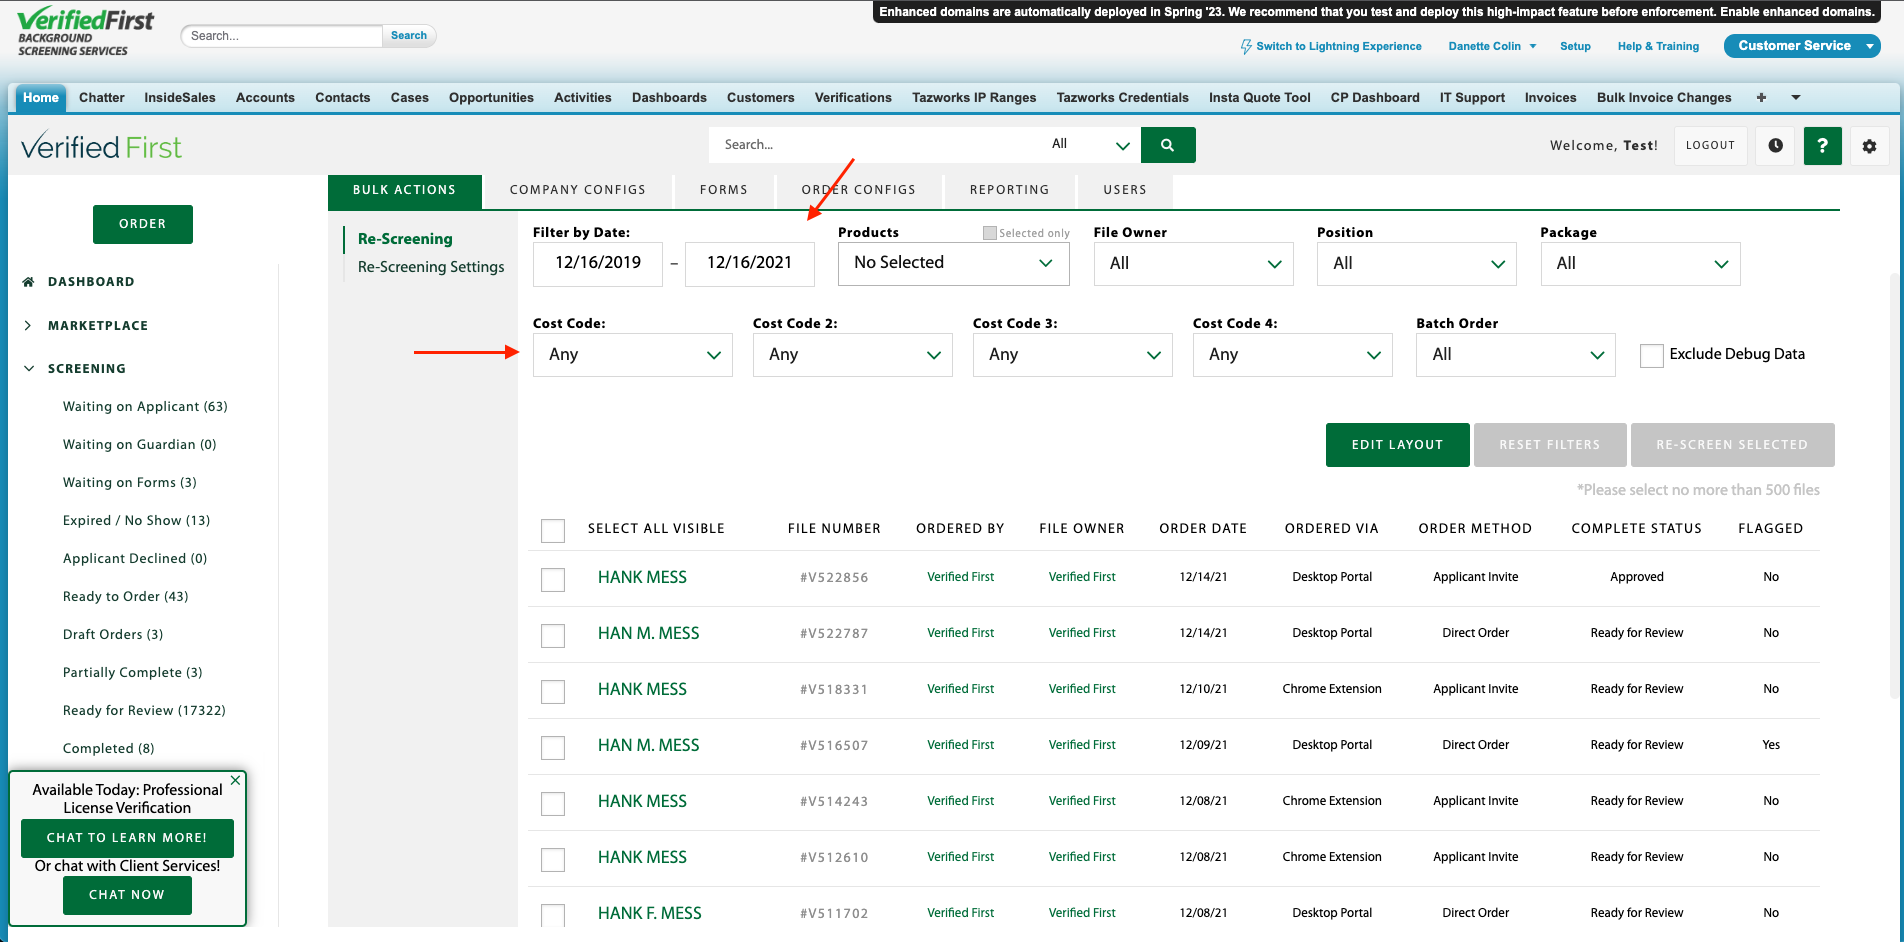The height and width of the screenshot is (942, 1904).
Task: Switch to the Reporting tab
Action: 1010,190
